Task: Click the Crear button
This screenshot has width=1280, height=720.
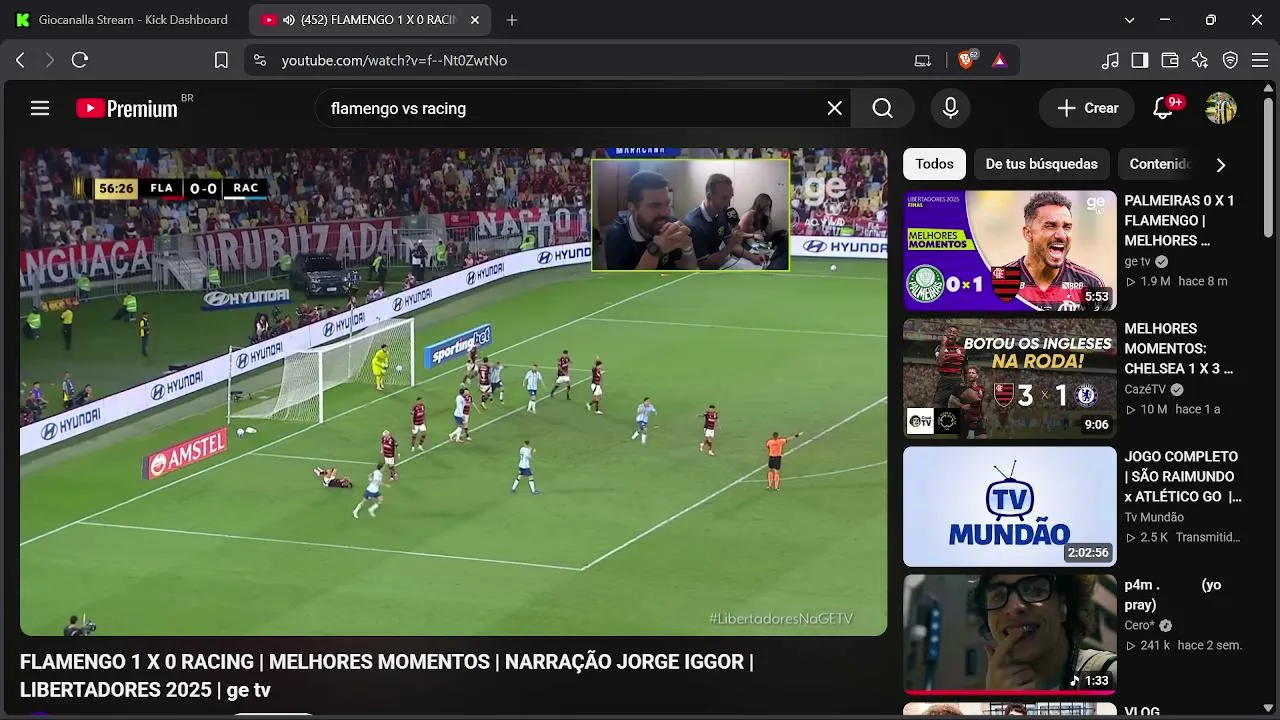Action: [1087, 108]
